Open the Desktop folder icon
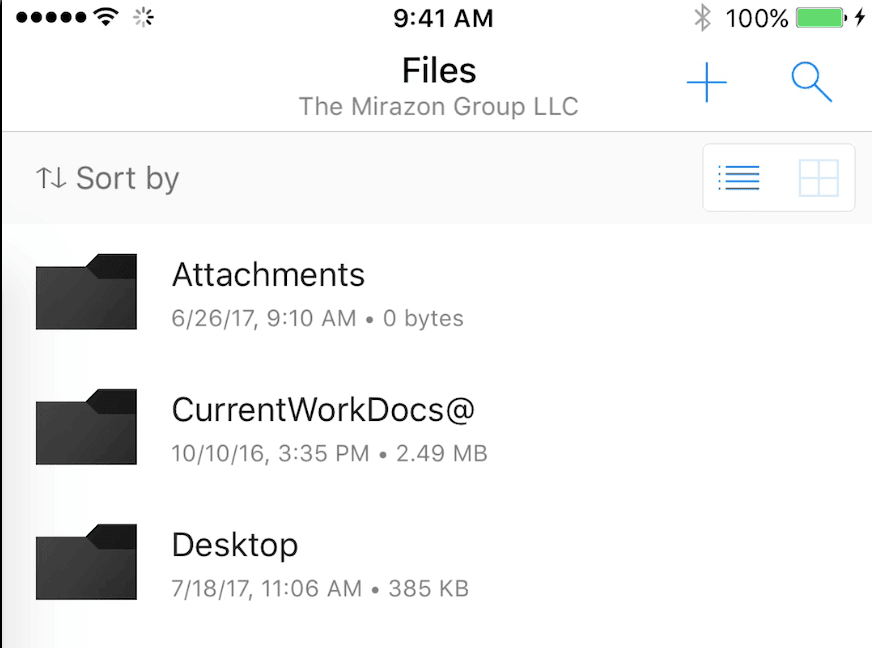The image size is (872, 648). [x=86, y=562]
